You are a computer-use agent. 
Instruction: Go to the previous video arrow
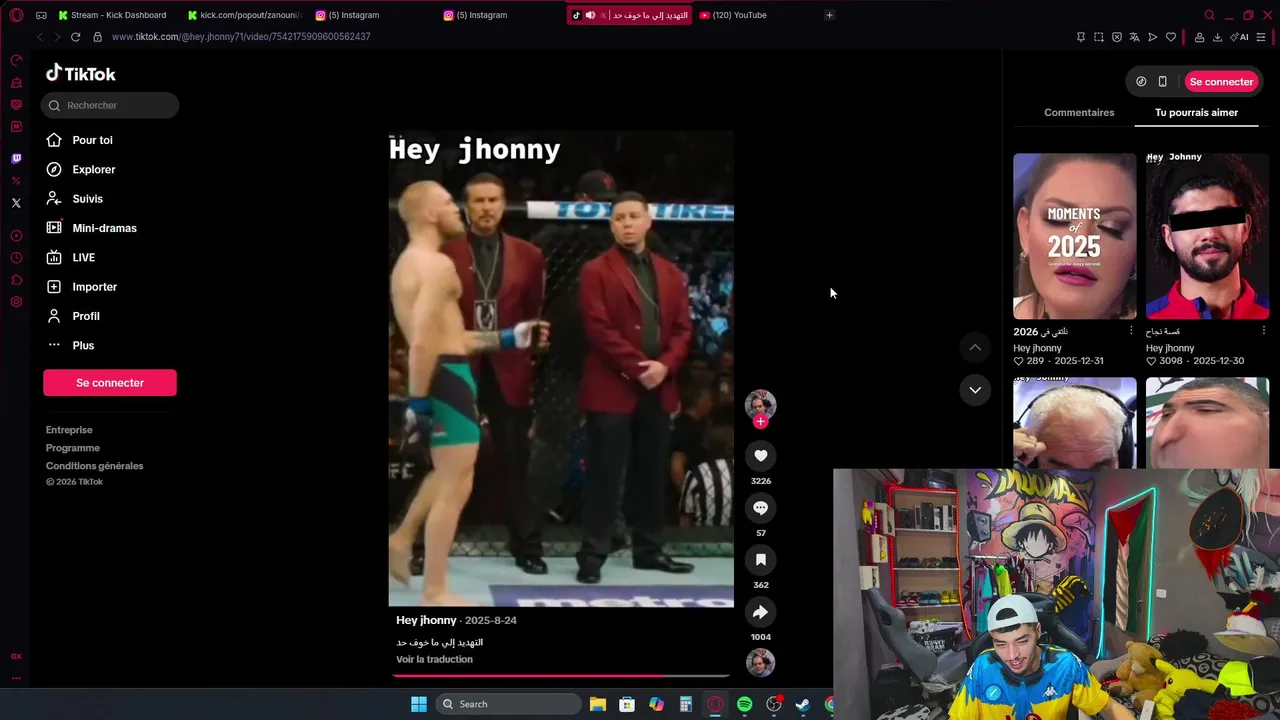pyautogui.click(x=975, y=347)
